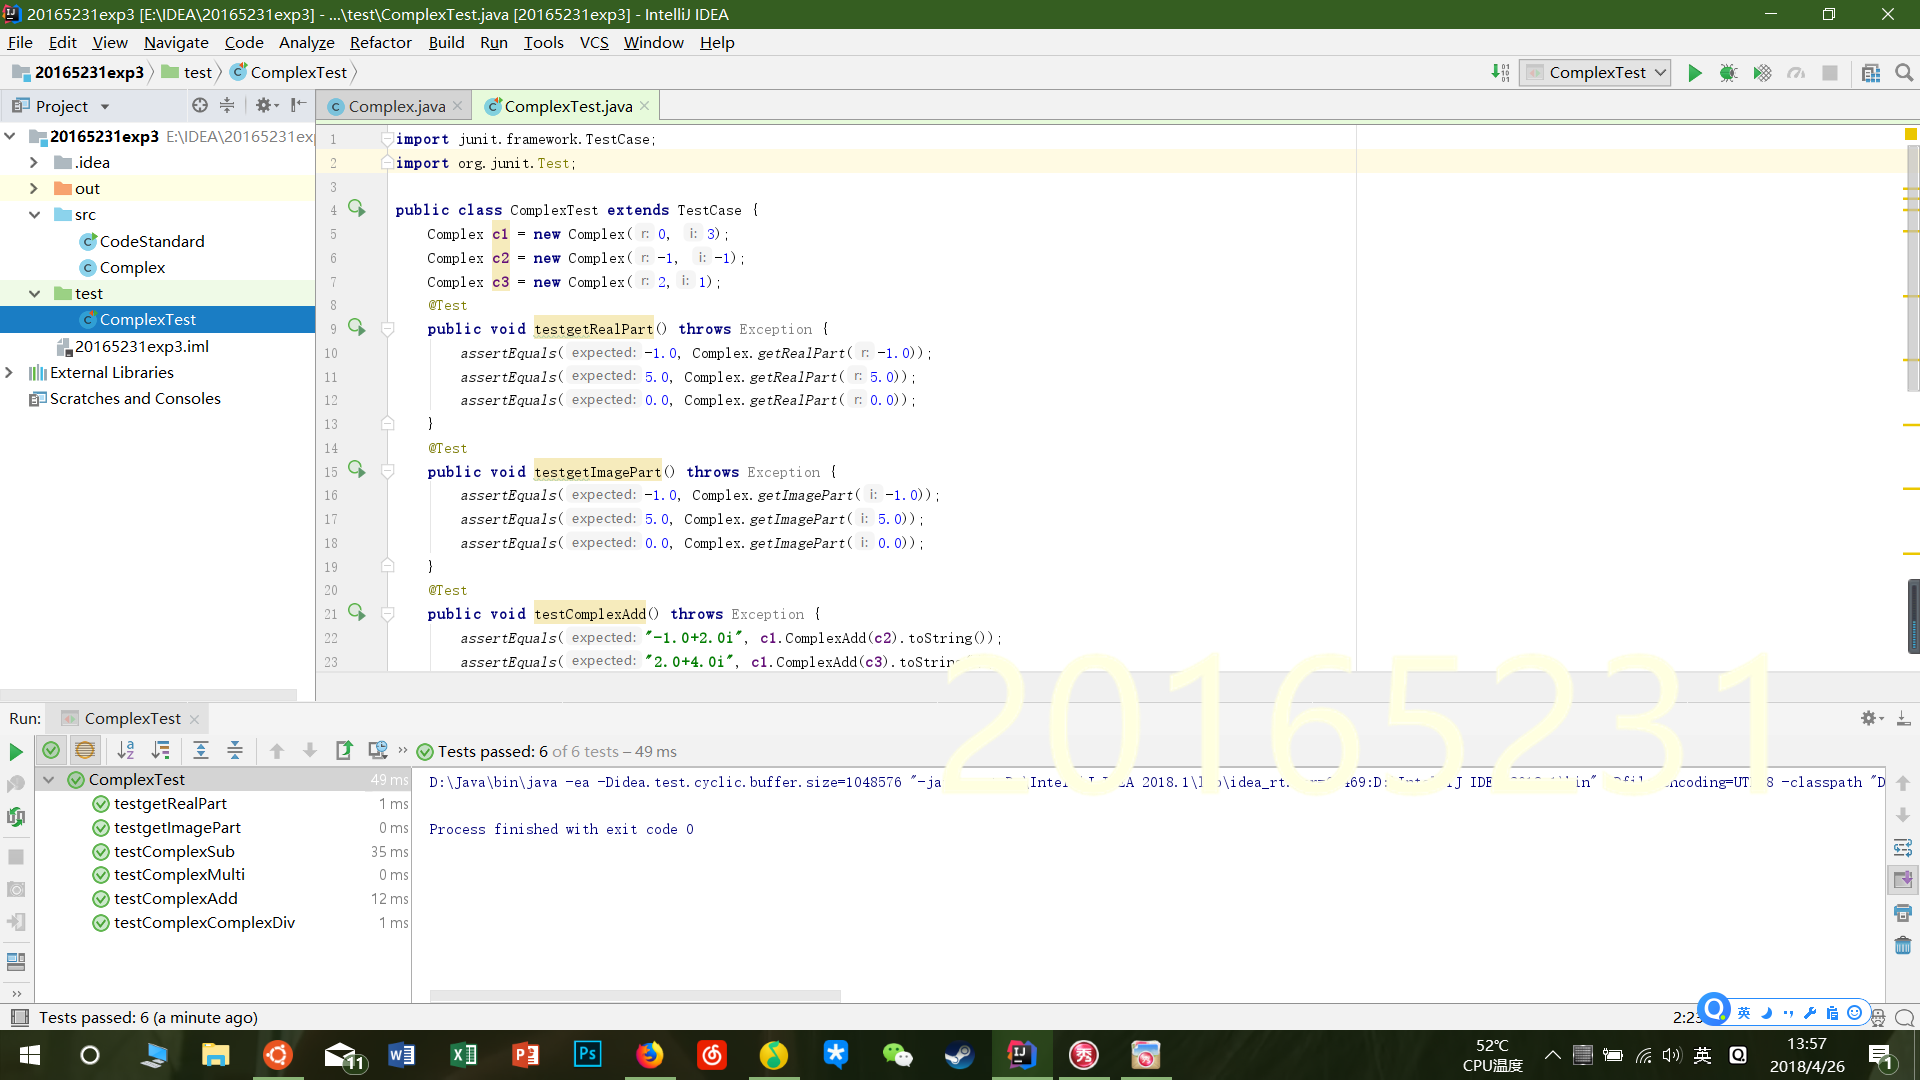Click the console horizontal scrollbar
This screenshot has height=1080, width=1920.
pyautogui.click(x=635, y=996)
